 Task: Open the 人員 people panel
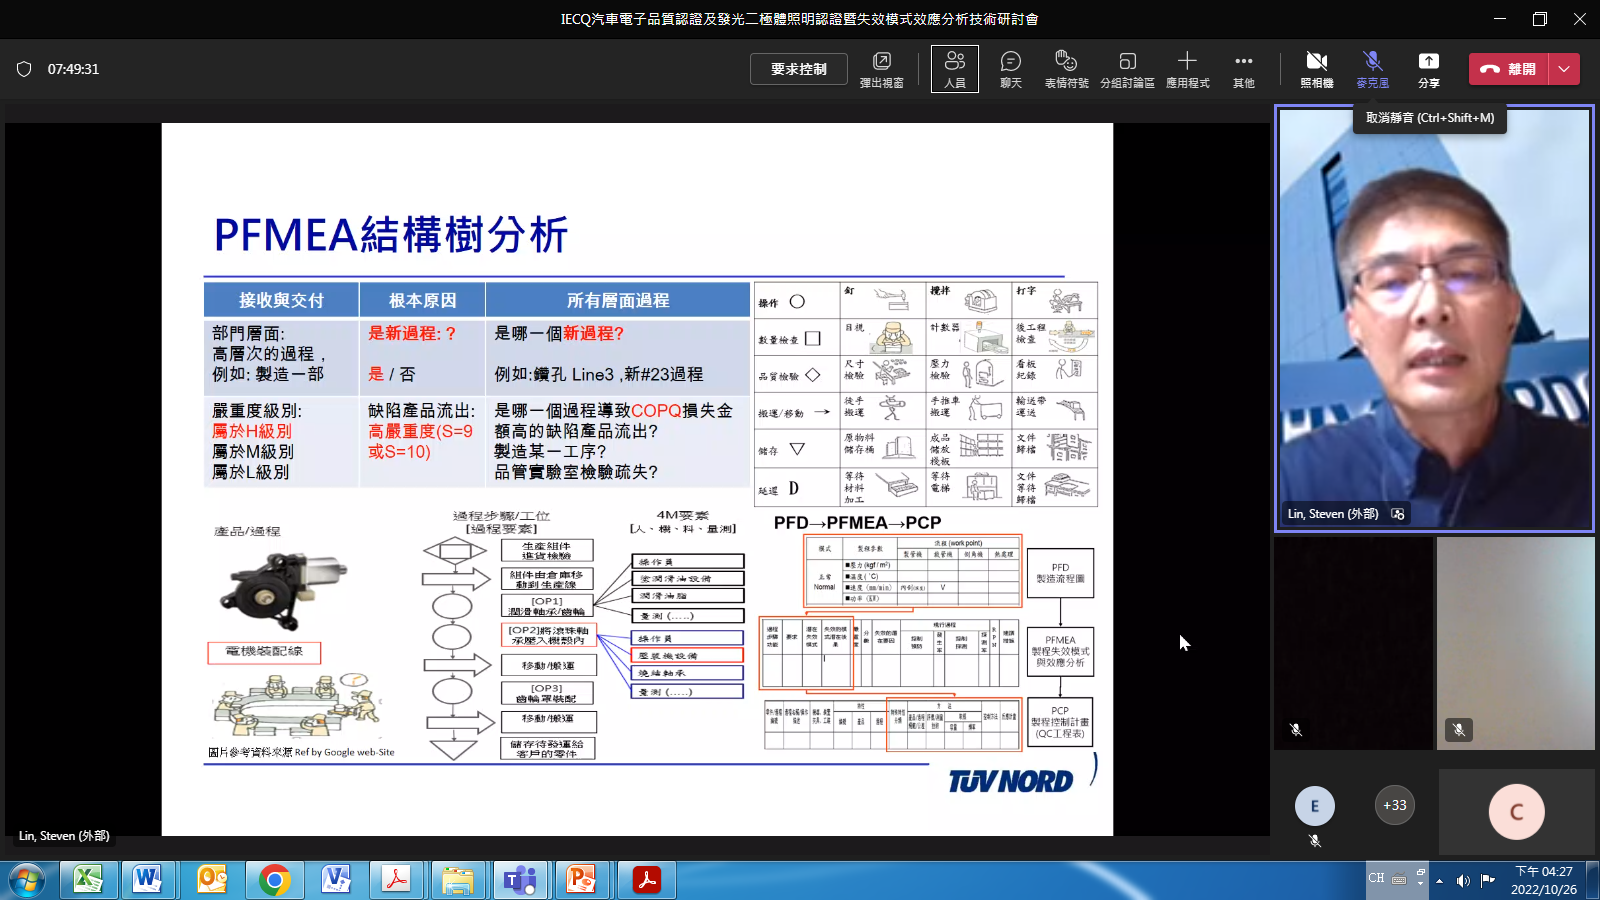coord(955,69)
